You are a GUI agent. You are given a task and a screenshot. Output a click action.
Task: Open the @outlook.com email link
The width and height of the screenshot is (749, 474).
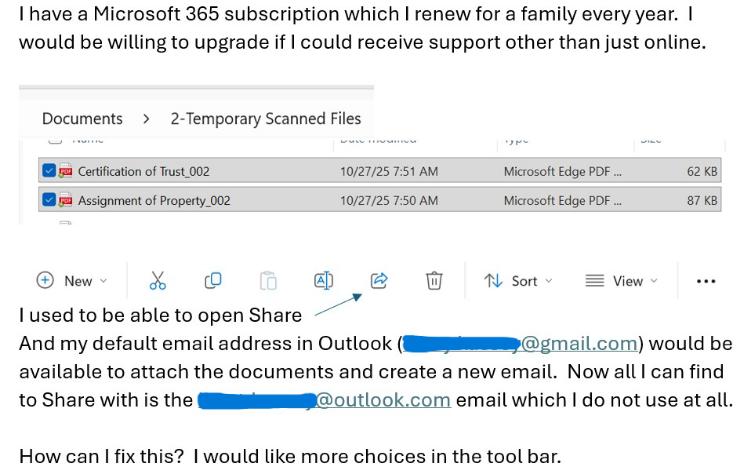(x=324, y=400)
